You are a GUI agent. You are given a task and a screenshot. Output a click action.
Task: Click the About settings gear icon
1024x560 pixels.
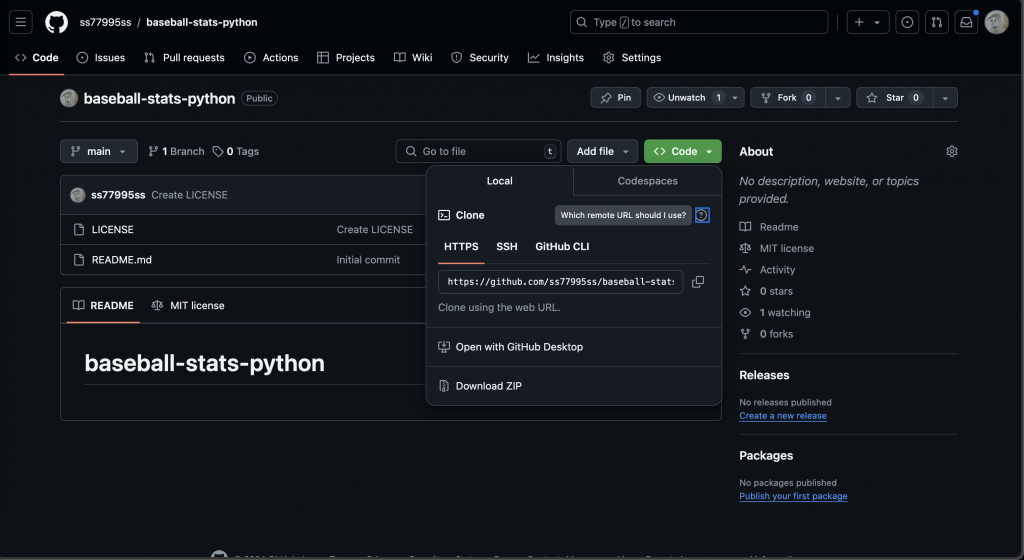pyautogui.click(x=951, y=151)
